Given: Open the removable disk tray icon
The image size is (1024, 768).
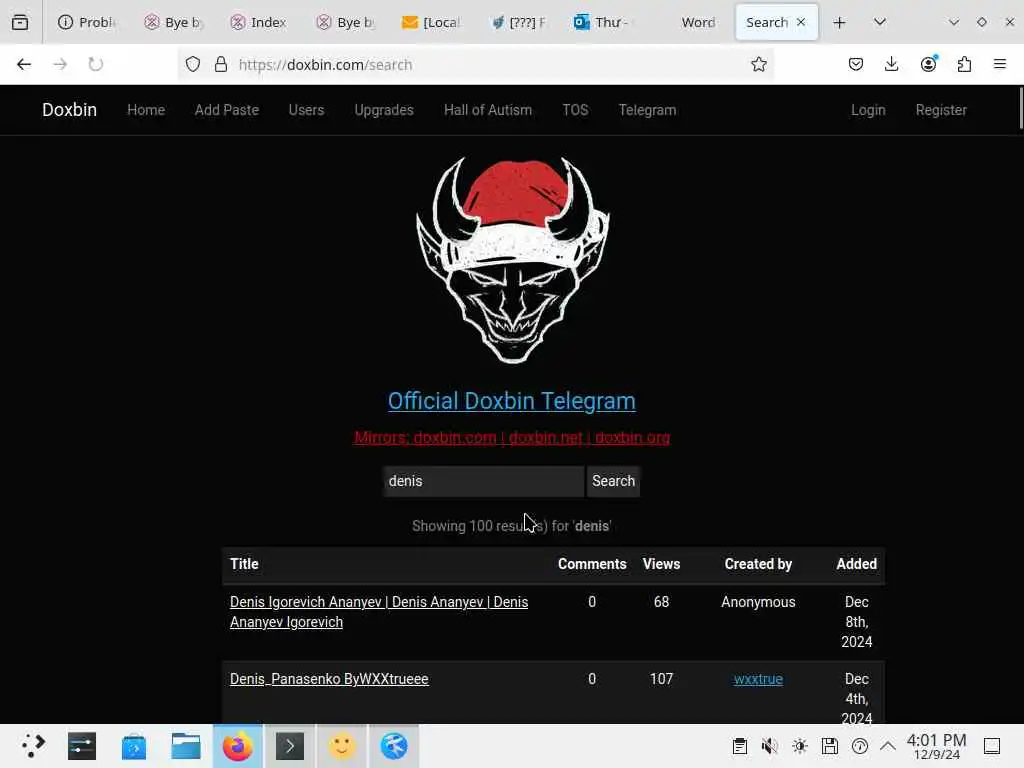Looking at the screenshot, I should pyautogui.click(x=829, y=746).
